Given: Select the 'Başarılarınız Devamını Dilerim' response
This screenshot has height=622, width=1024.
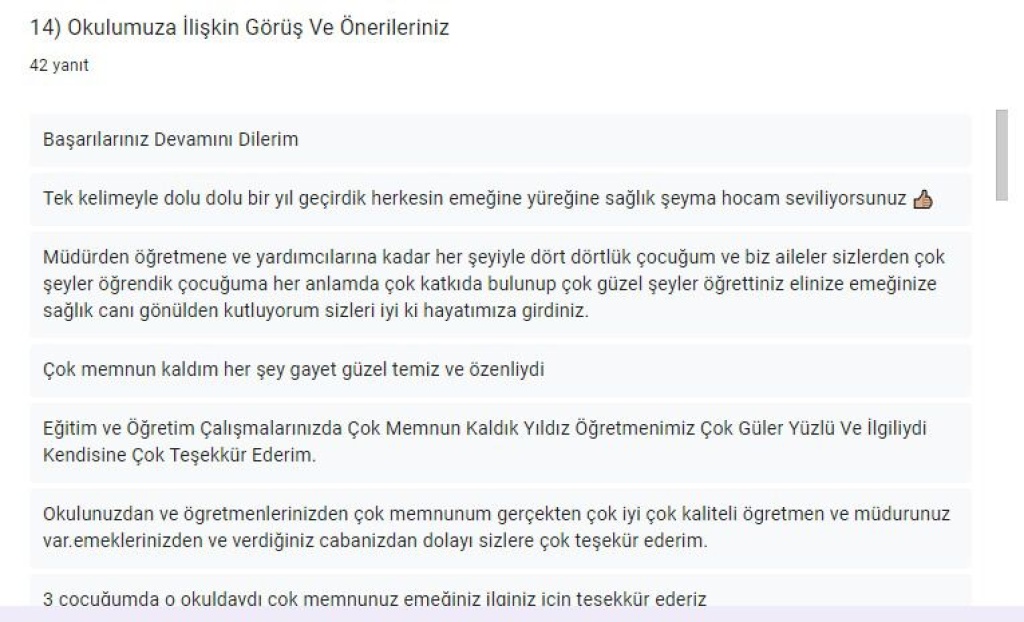Looking at the screenshot, I should point(500,140).
